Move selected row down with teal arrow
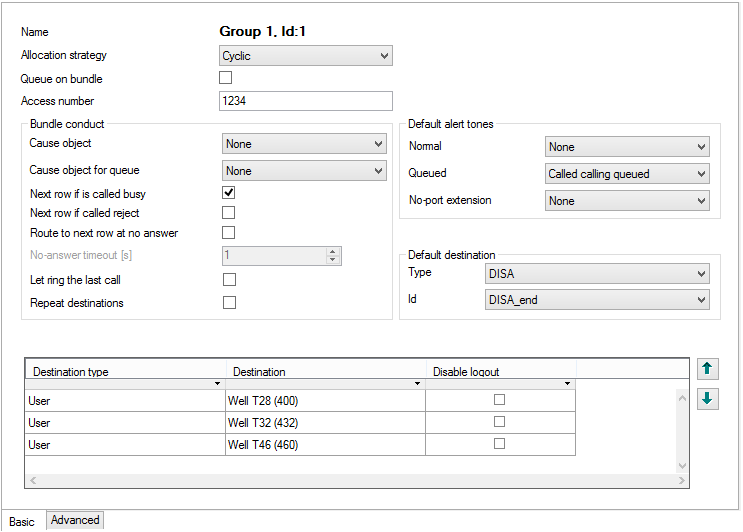The width and height of the screenshot is (743, 532). 707,398
